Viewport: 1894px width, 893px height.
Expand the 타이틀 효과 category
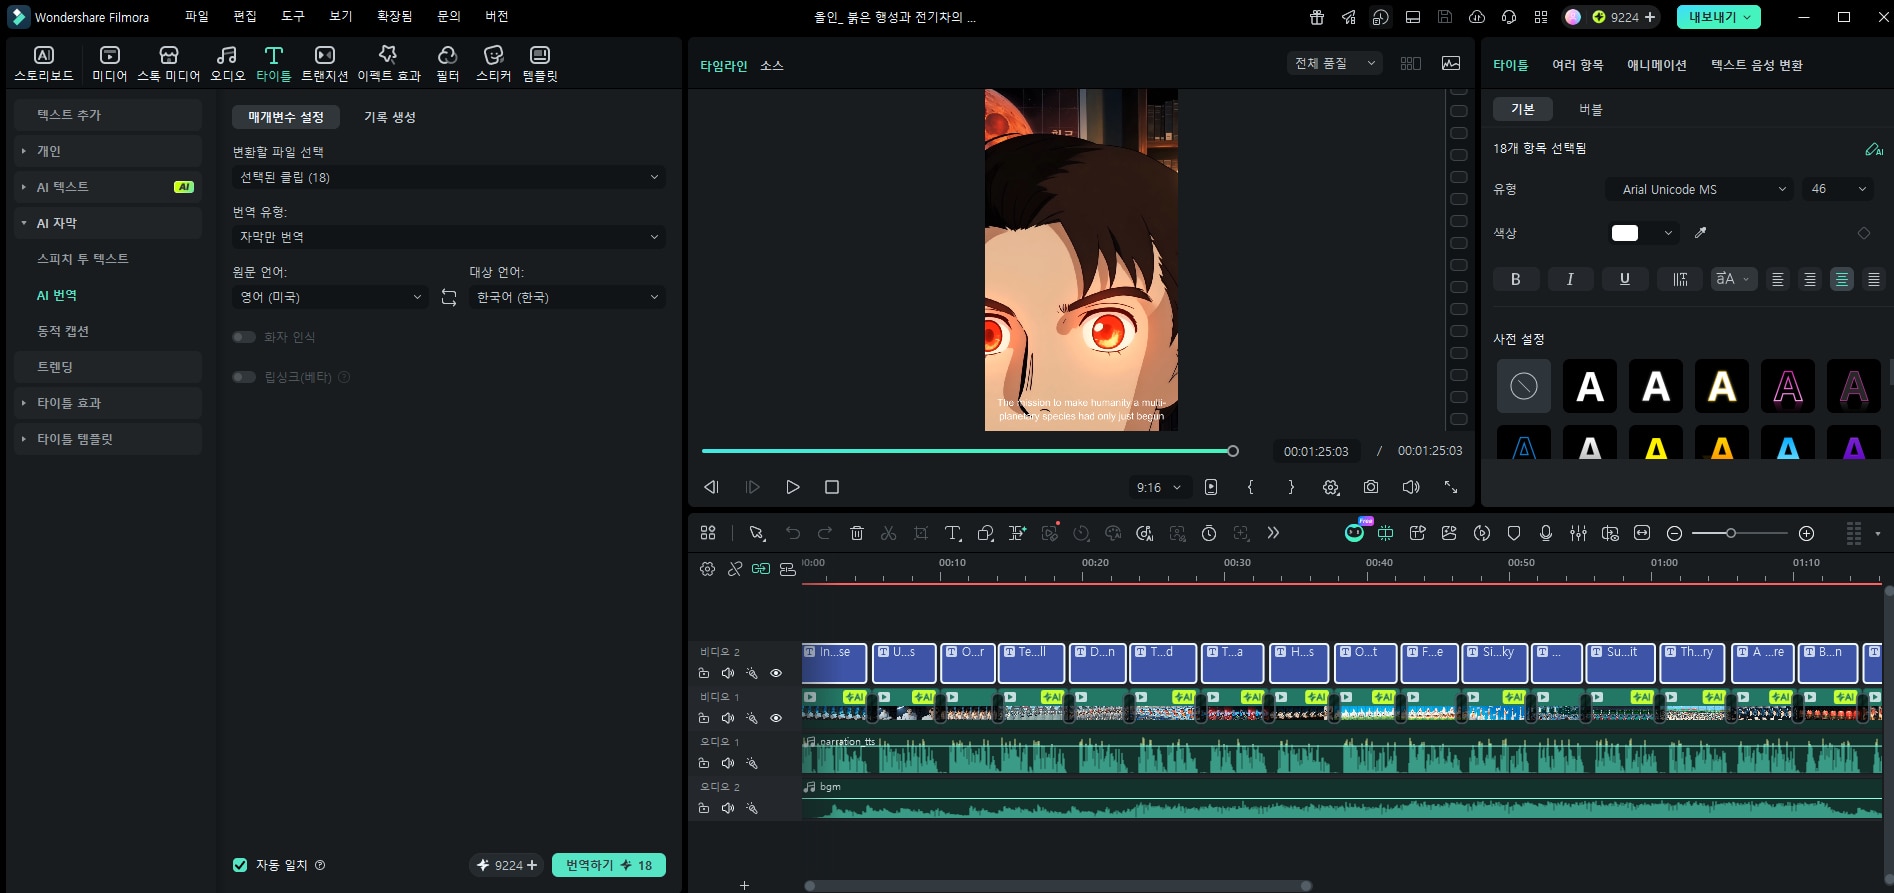[108, 403]
